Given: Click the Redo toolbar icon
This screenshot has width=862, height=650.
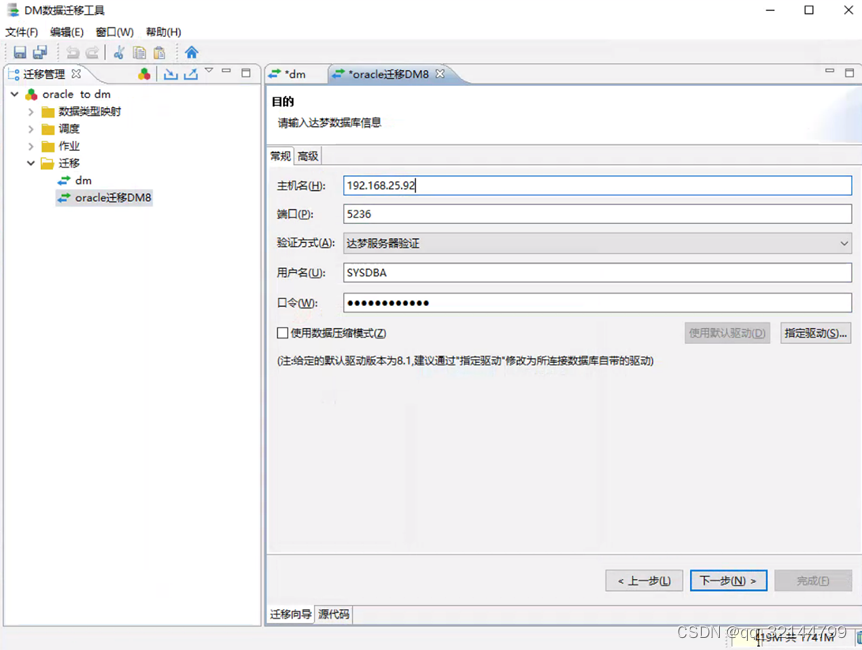Looking at the screenshot, I should [92, 52].
